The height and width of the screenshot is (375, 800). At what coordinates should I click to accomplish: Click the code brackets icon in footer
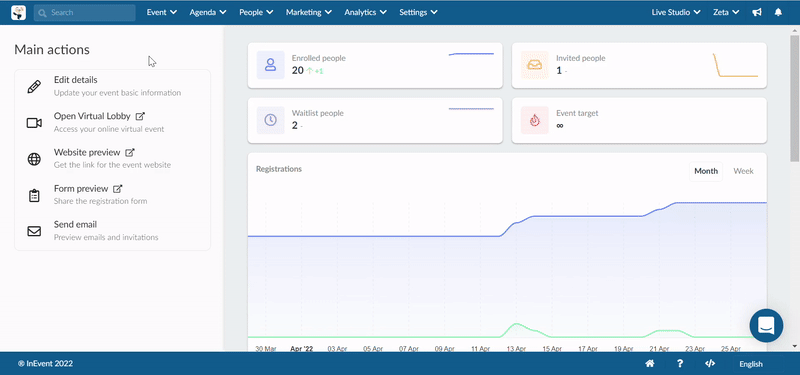(x=710, y=364)
